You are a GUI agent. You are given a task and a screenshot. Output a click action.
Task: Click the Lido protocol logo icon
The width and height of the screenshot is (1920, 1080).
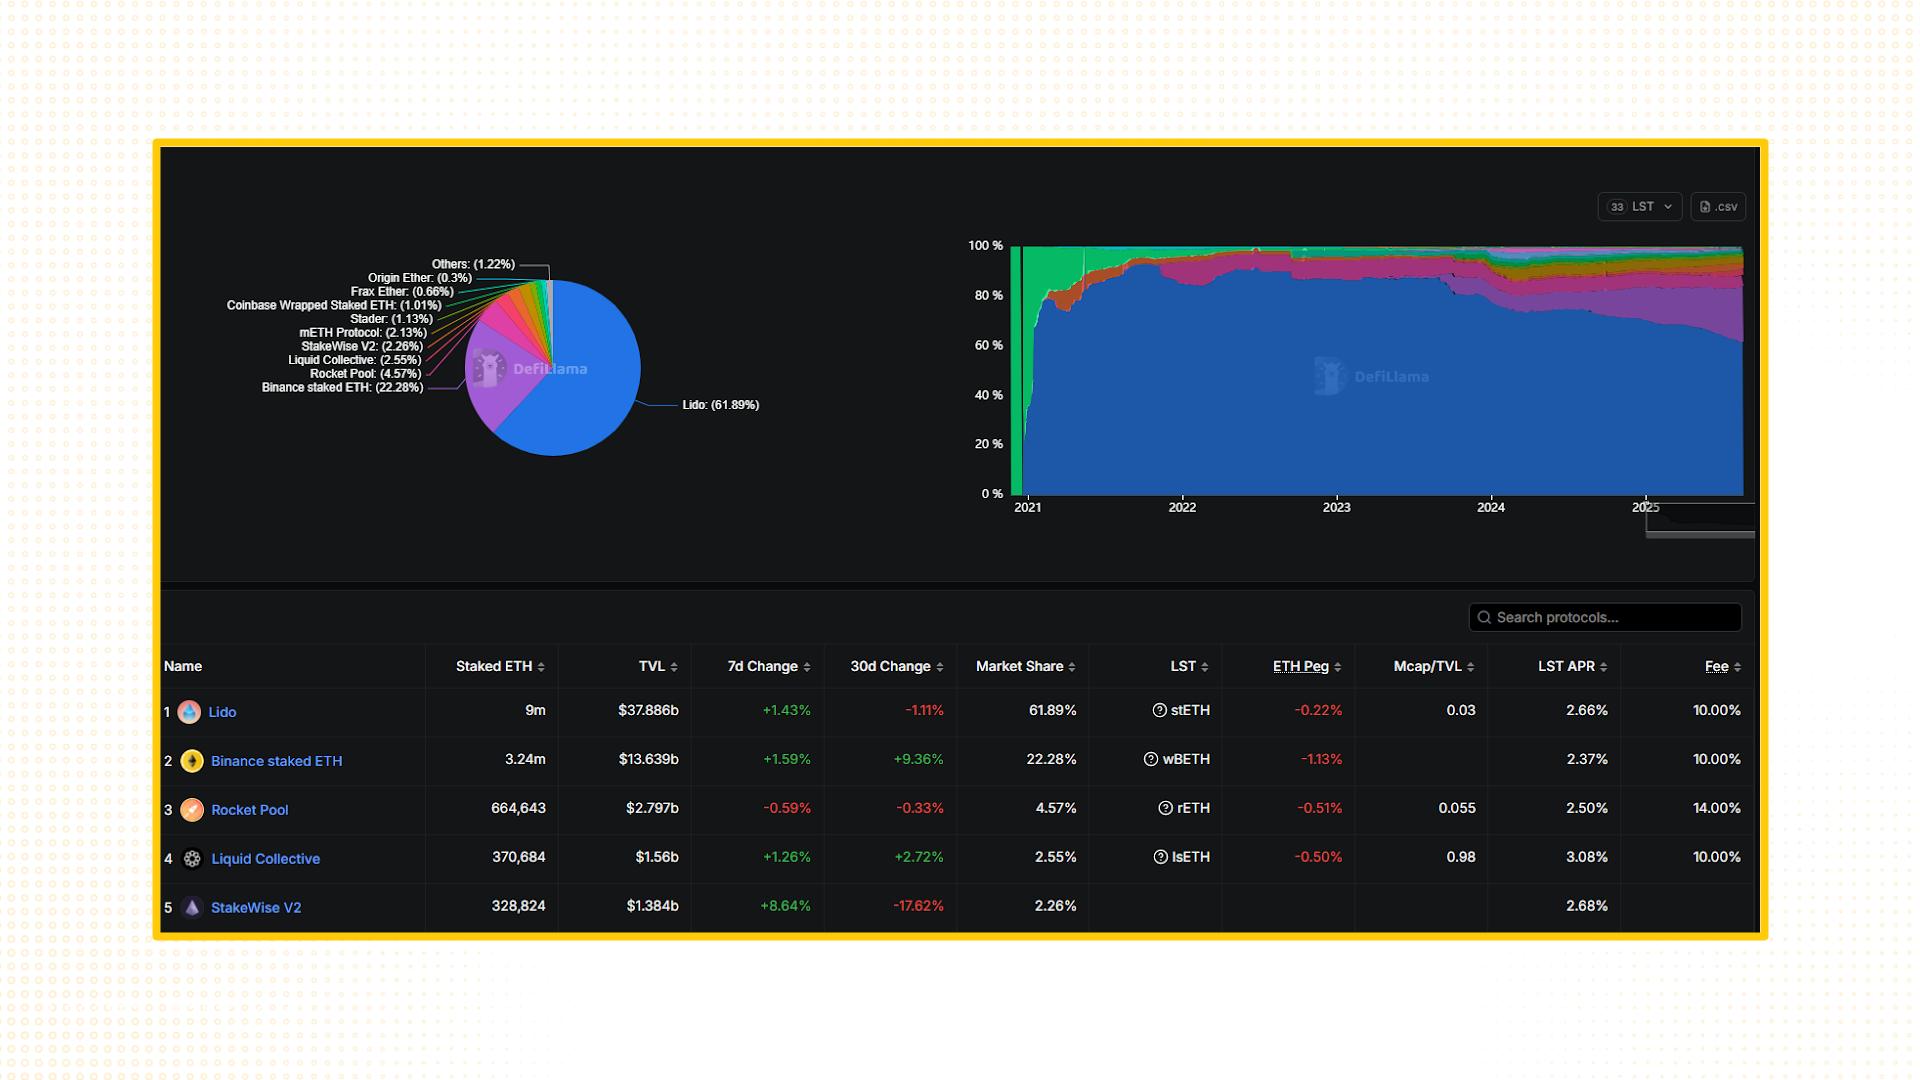[x=189, y=712]
